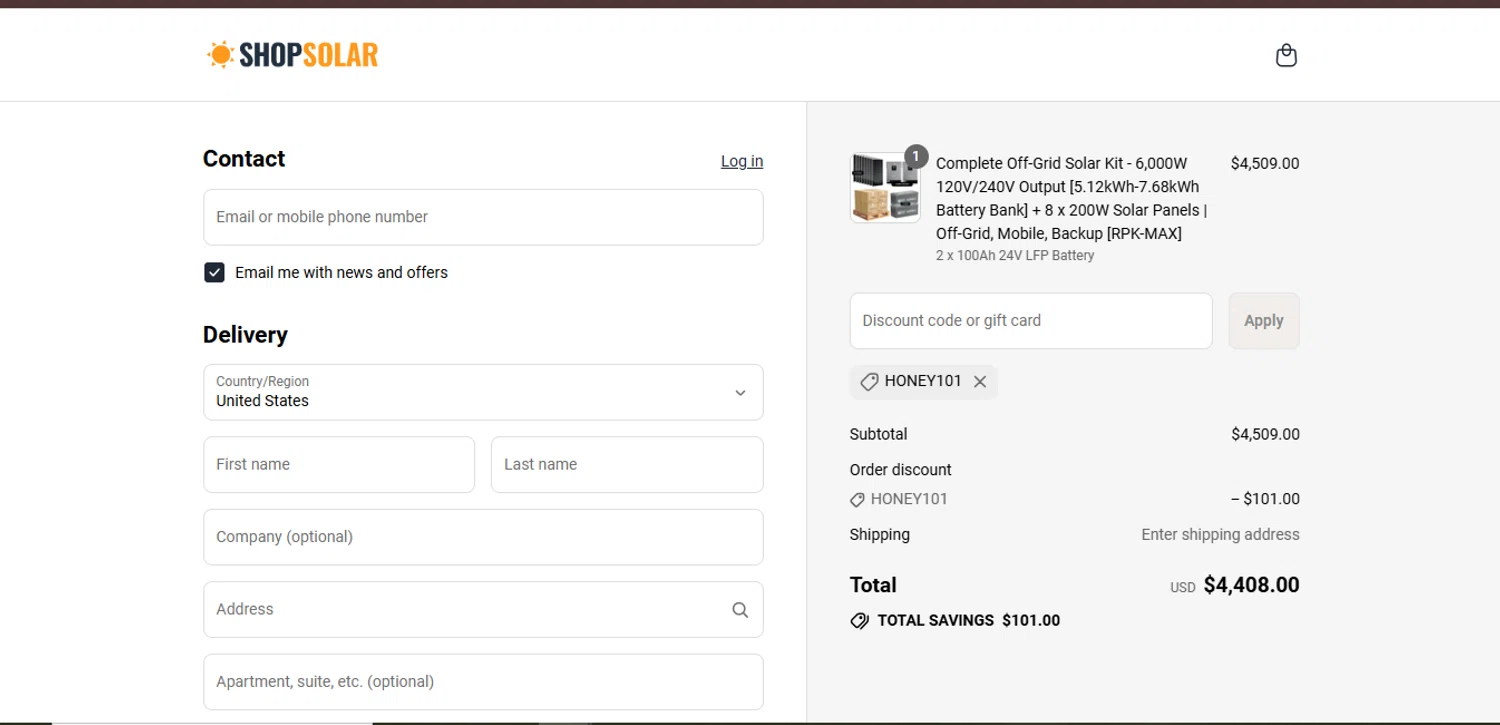Click the ShopSolar logo
The image size is (1500, 725).
(293, 54)
